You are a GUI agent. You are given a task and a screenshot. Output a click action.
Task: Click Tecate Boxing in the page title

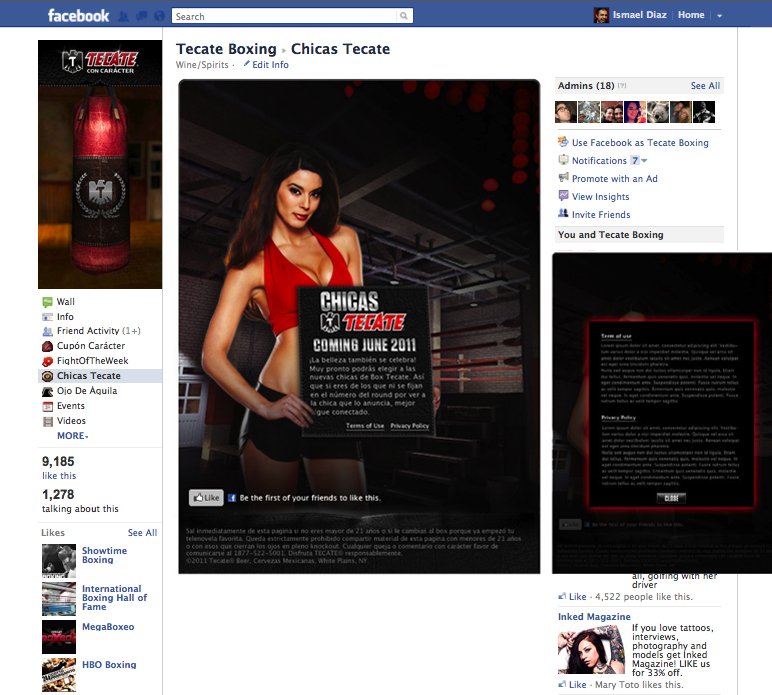tap(226, 49)
